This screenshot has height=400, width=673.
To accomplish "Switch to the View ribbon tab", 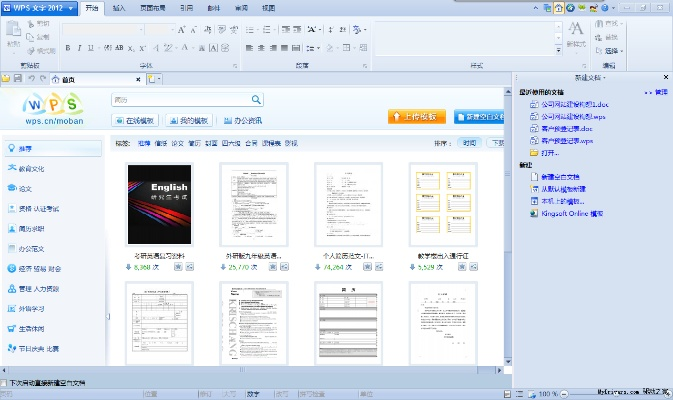I will coord(269,8).
